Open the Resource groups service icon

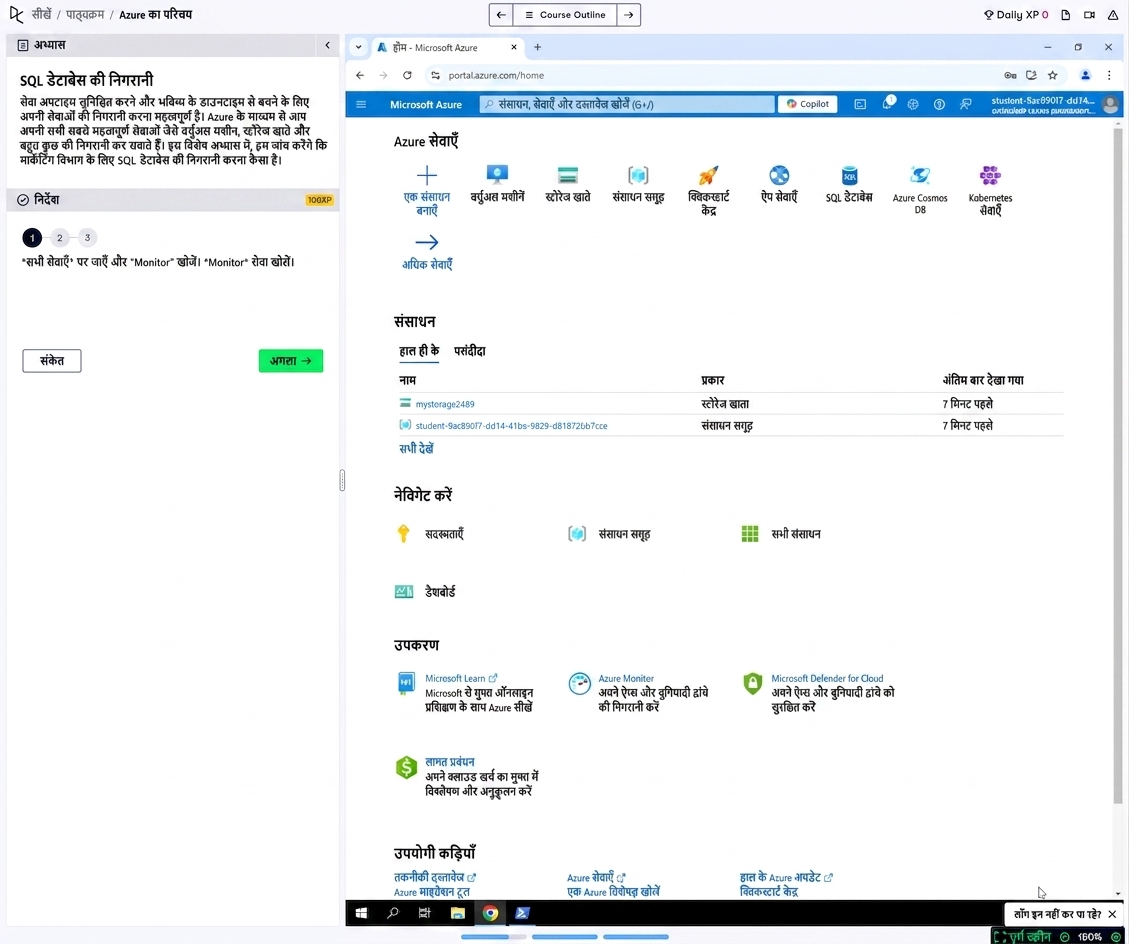(638, 175)
